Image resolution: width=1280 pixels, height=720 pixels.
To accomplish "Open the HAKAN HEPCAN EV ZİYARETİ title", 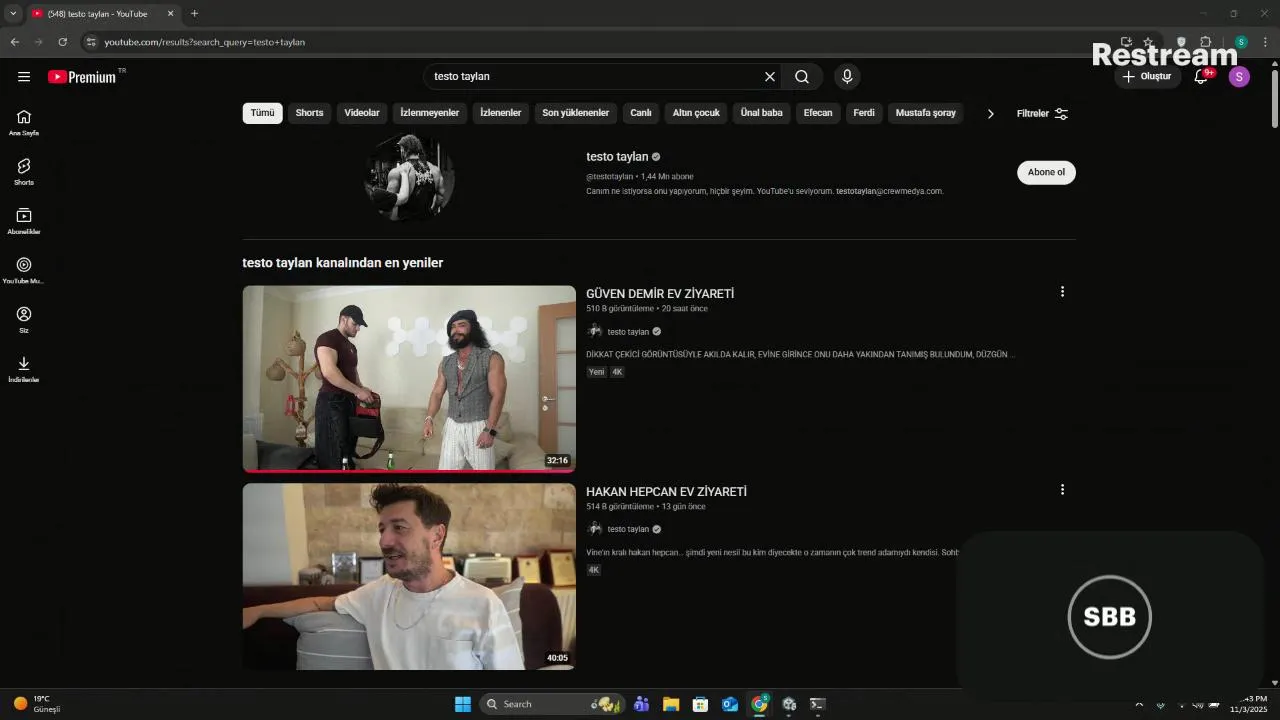I will (x=666, y=492).
